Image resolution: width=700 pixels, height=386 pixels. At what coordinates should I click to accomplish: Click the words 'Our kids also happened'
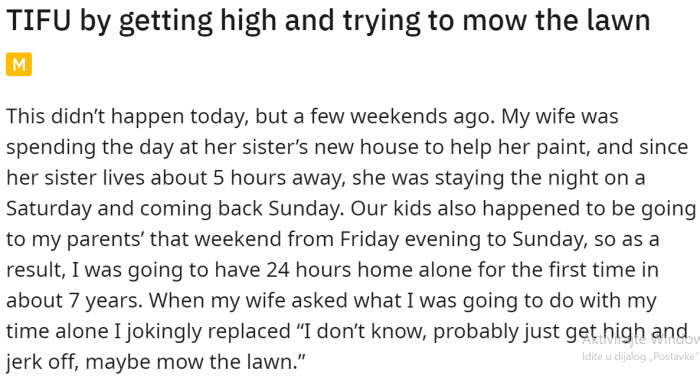coord(458,208)
